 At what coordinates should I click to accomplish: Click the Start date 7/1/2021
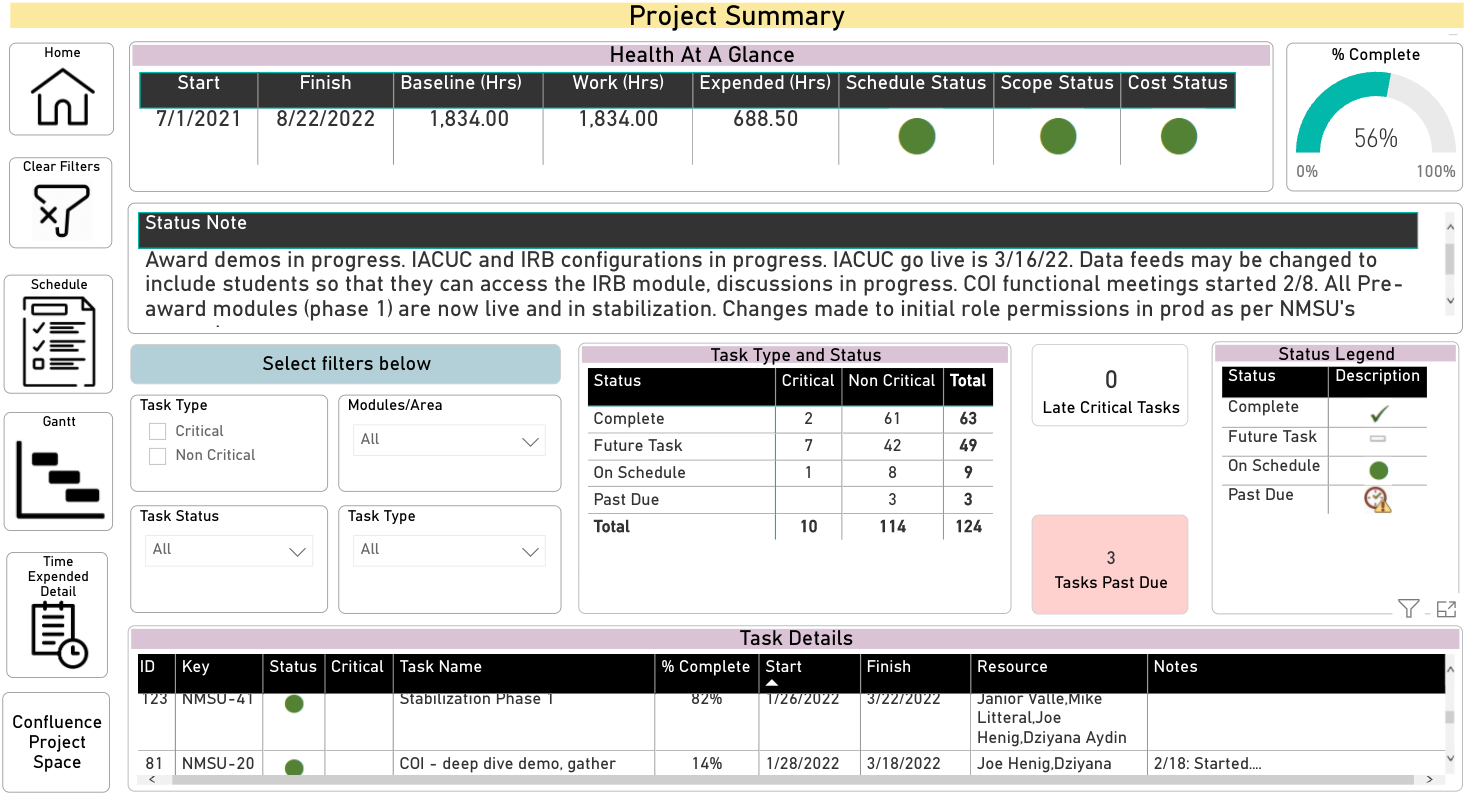coord(198,119)
